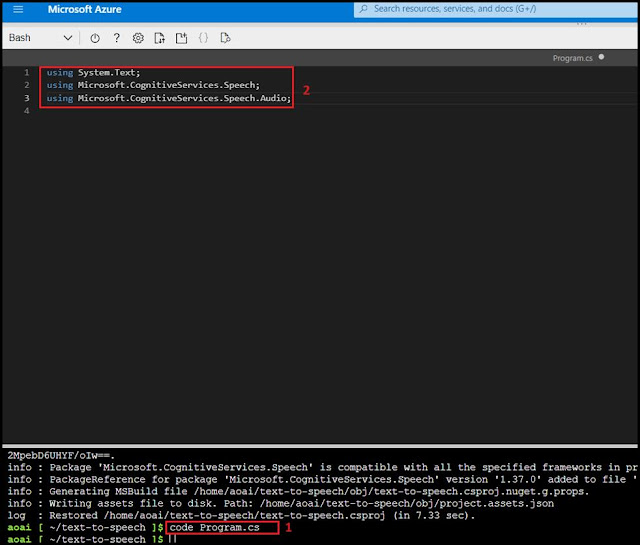The width and height of the screenshot is (640, 545).
Task: Click terminal text 'code Program.cs'
Action: pos(214,527)
